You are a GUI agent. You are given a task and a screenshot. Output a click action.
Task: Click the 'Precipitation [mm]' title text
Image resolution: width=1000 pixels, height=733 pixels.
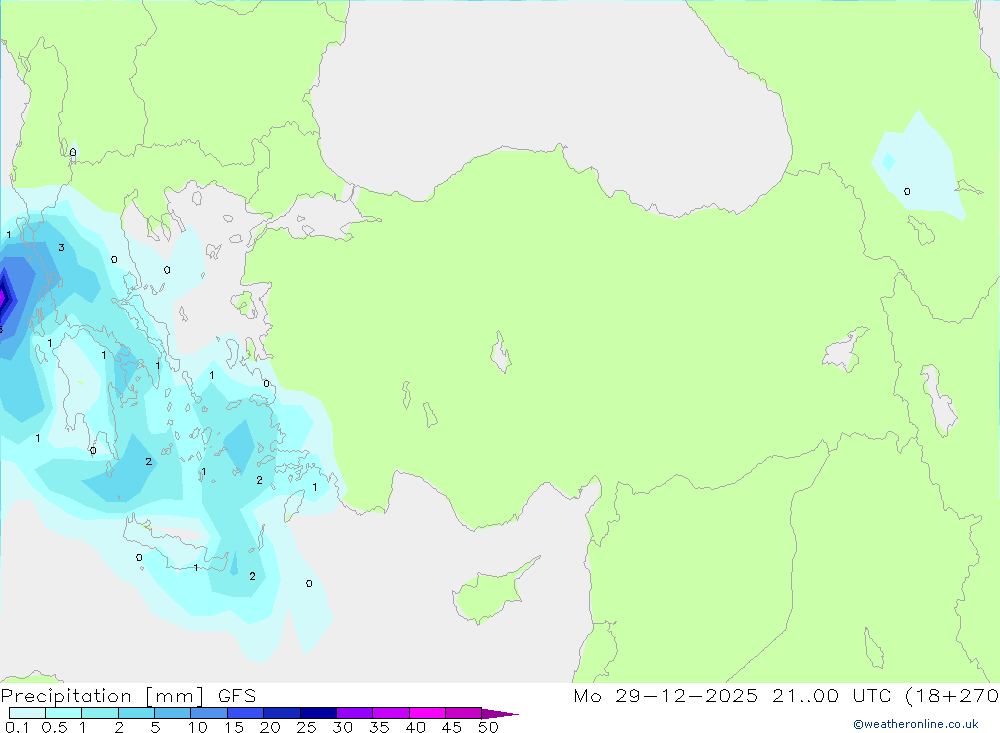tap(102, 696)
